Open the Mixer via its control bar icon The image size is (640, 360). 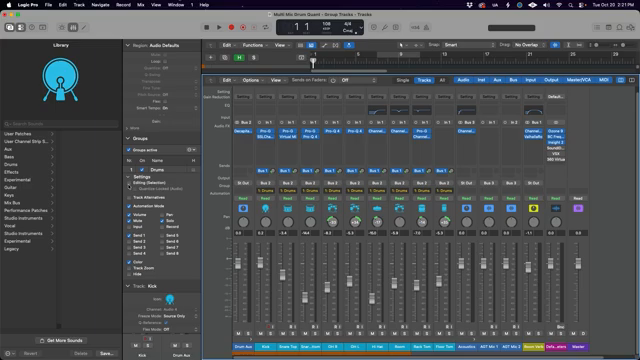73,27
